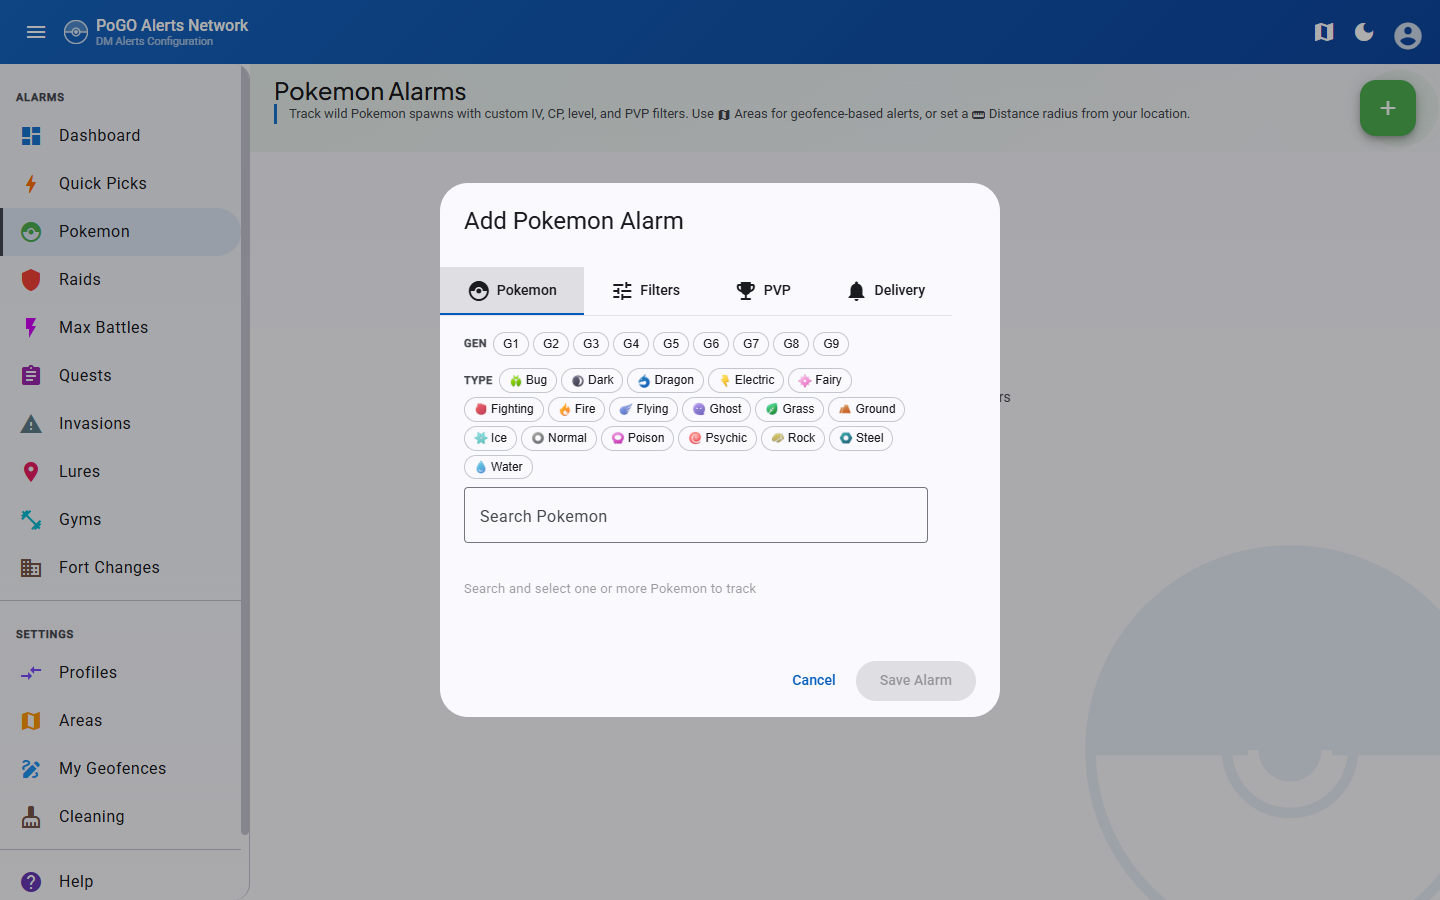
Task: Select the Grass type chip
Action: (789, 410)
